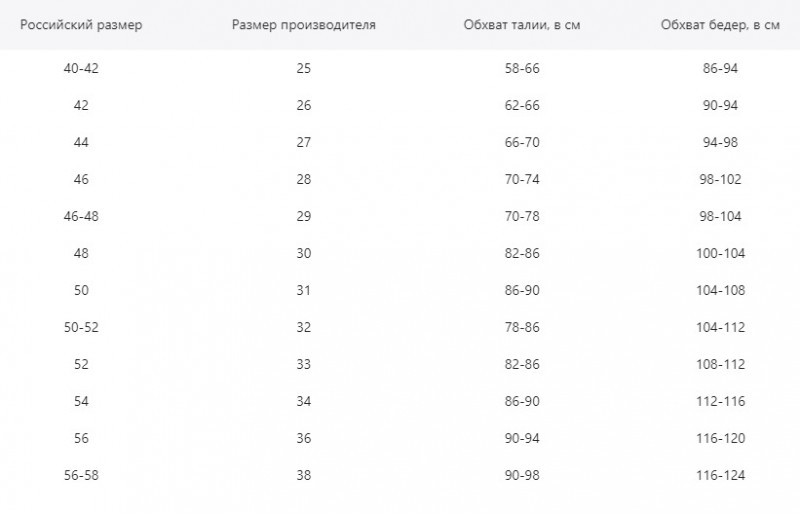The width and height of the screenshot is (800, 513).
Task: Select hip value "116-124"
Action: [720, 475]
